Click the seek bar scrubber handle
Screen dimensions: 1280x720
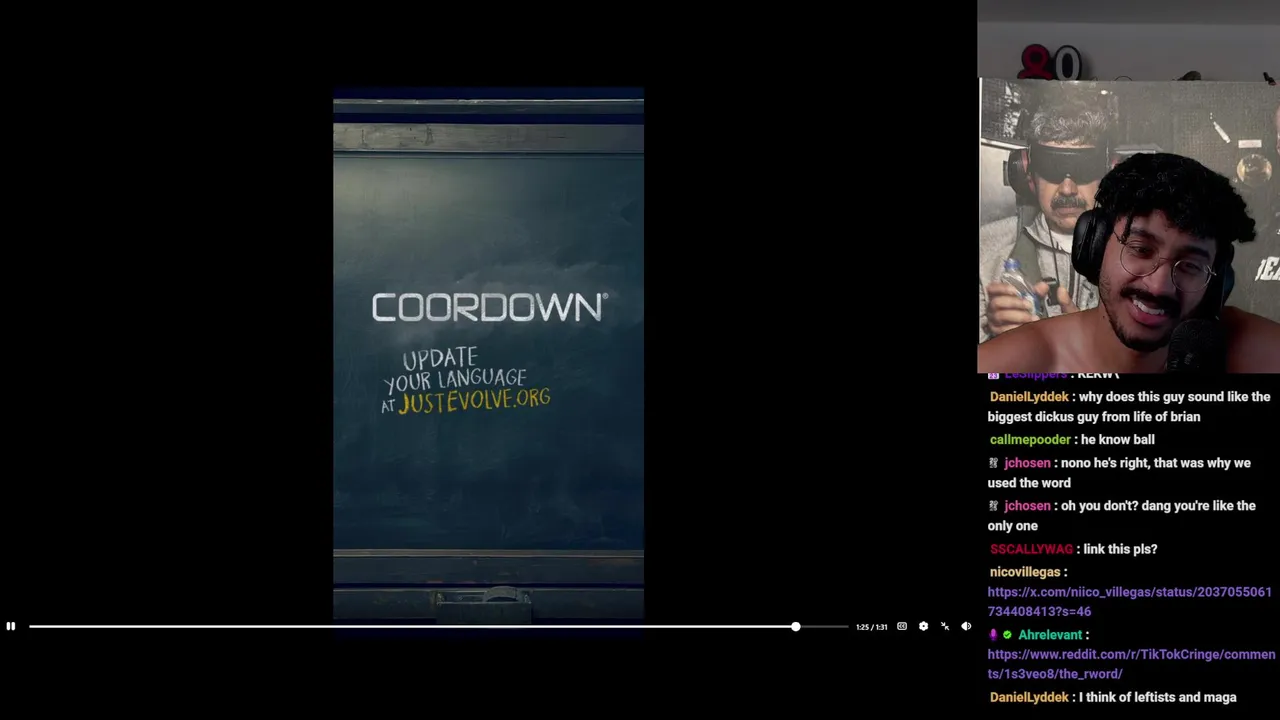(795, 627)
